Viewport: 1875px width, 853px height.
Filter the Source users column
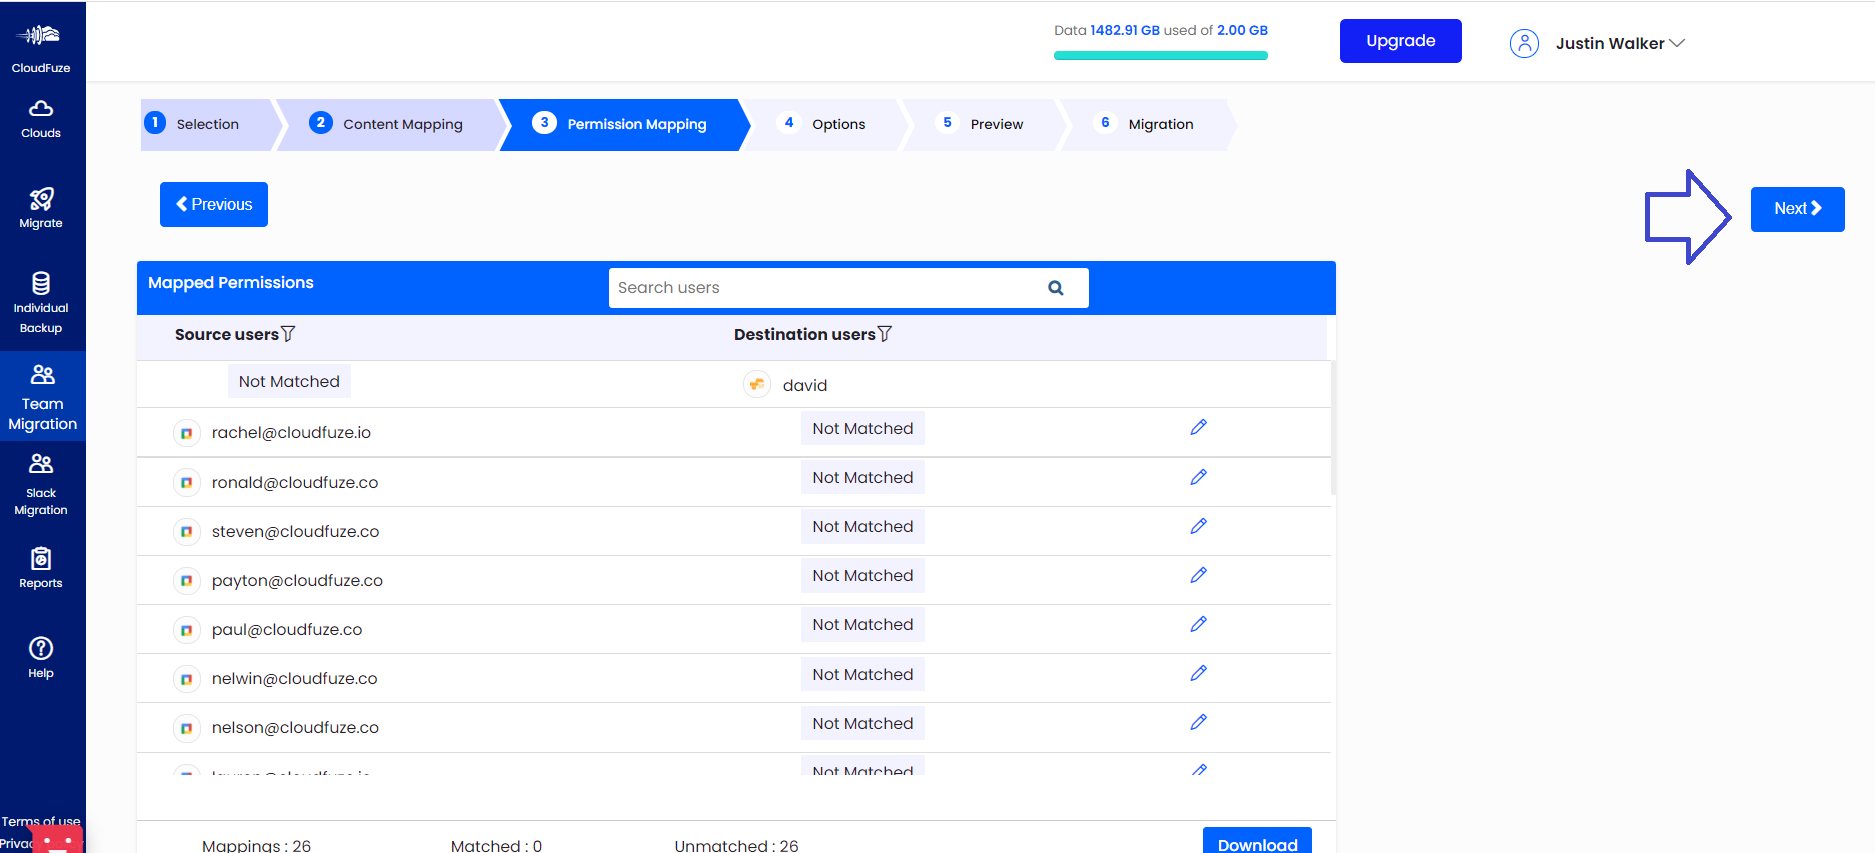[288, 334]
